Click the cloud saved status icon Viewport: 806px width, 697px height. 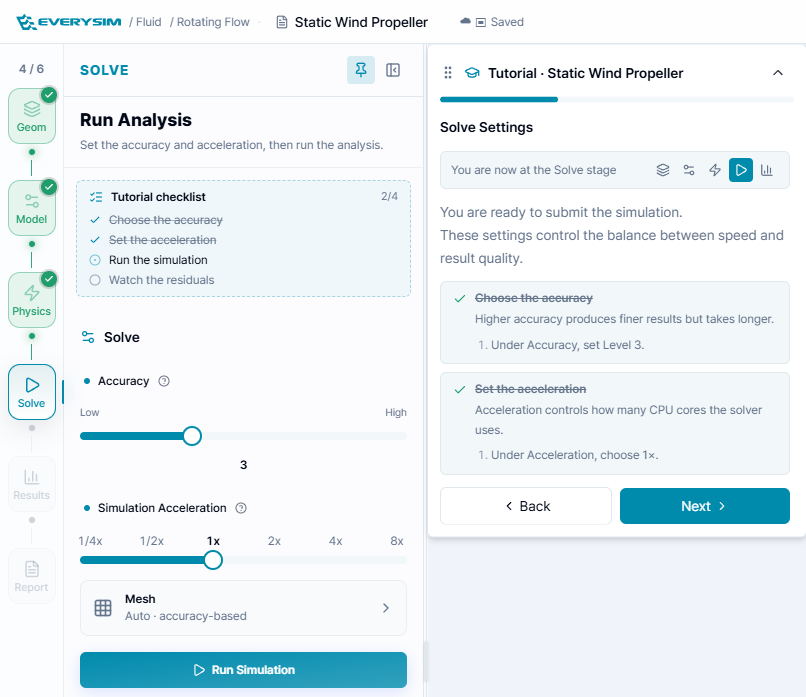(x=465, y=22)
